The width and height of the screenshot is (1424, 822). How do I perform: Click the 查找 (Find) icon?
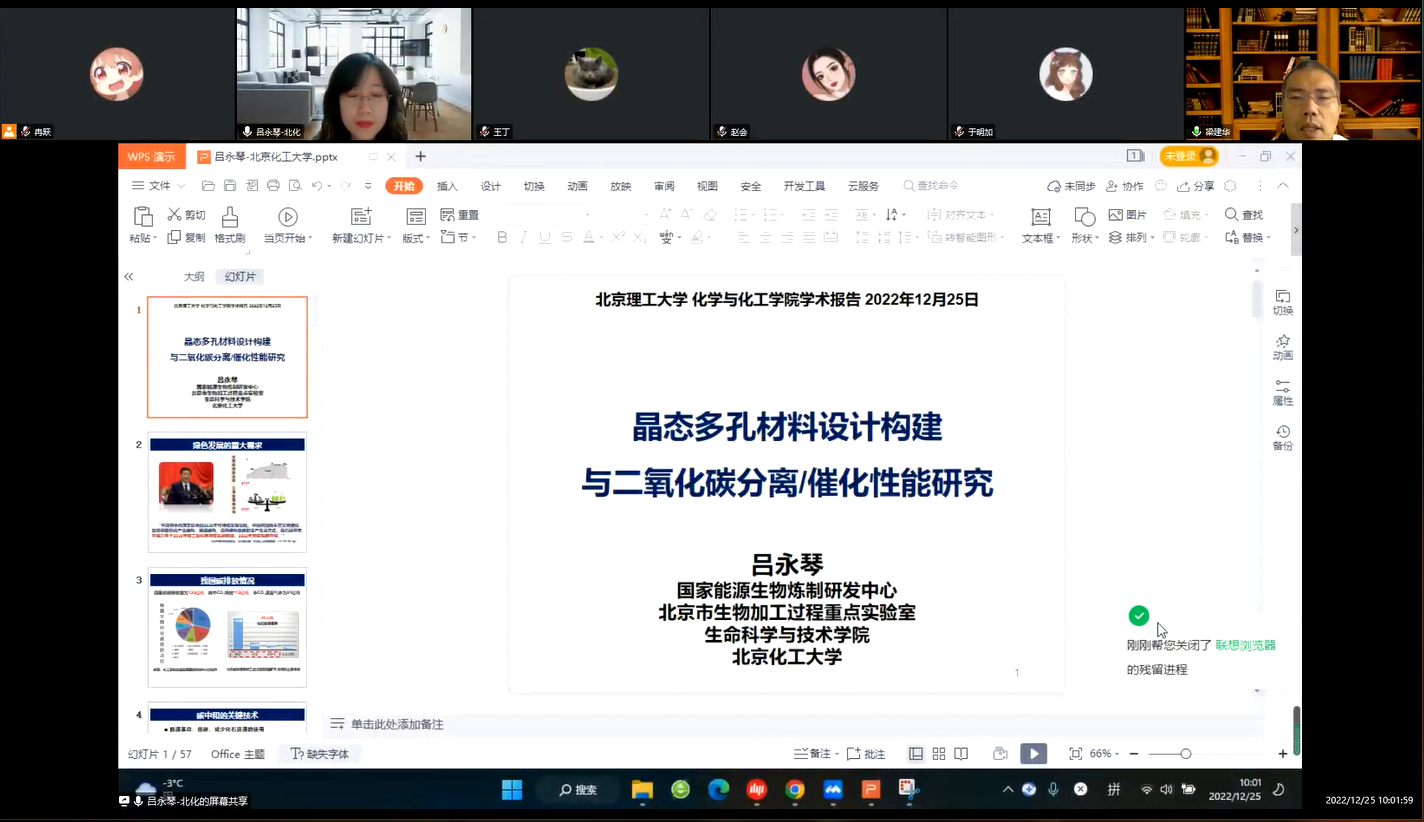click(x=1243, y=214)
